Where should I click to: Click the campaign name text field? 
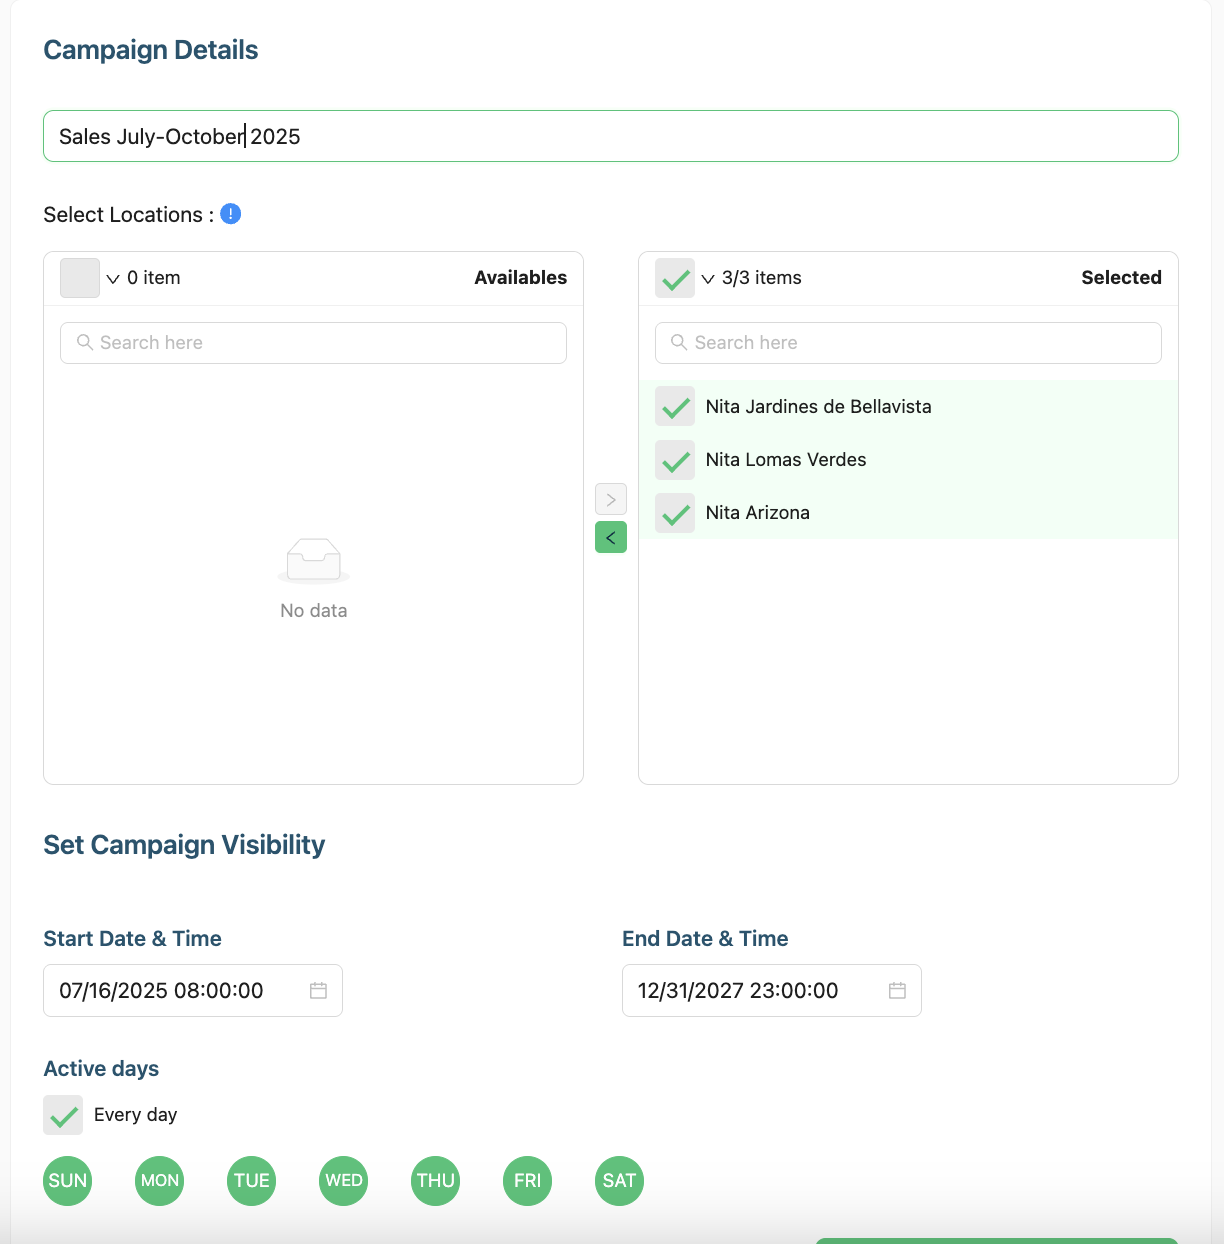[610, 136]
